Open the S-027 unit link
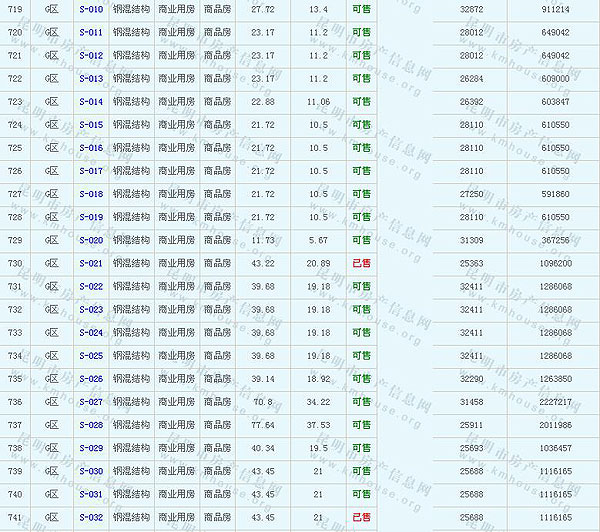The width and height of the screenshot is (600, 532). point(90,402)
